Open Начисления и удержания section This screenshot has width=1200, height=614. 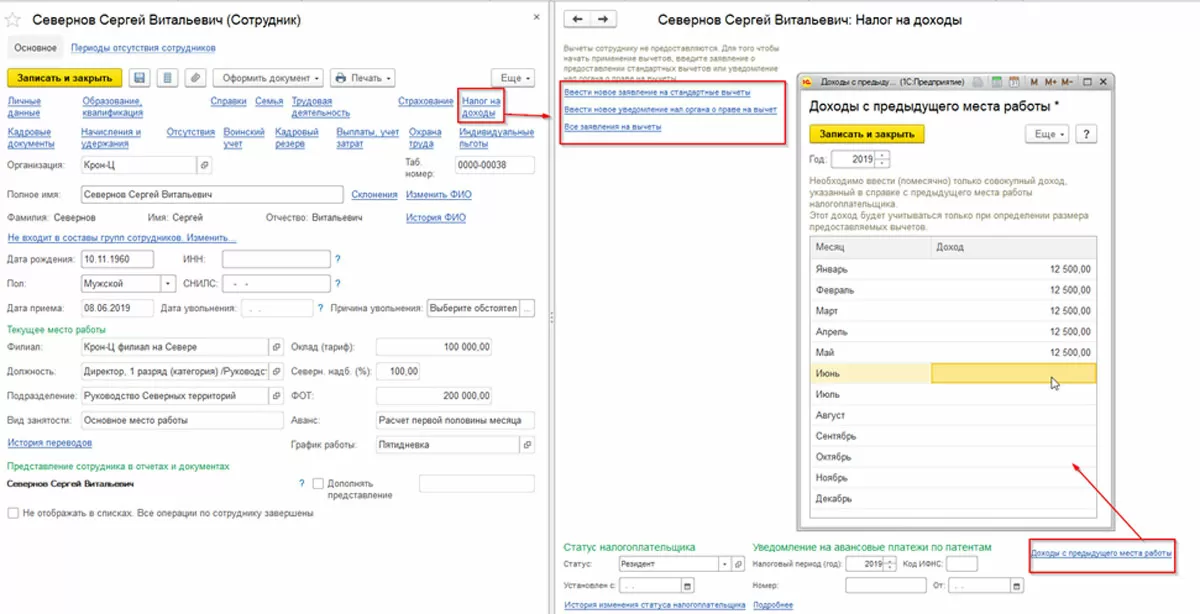coord(112,137)
